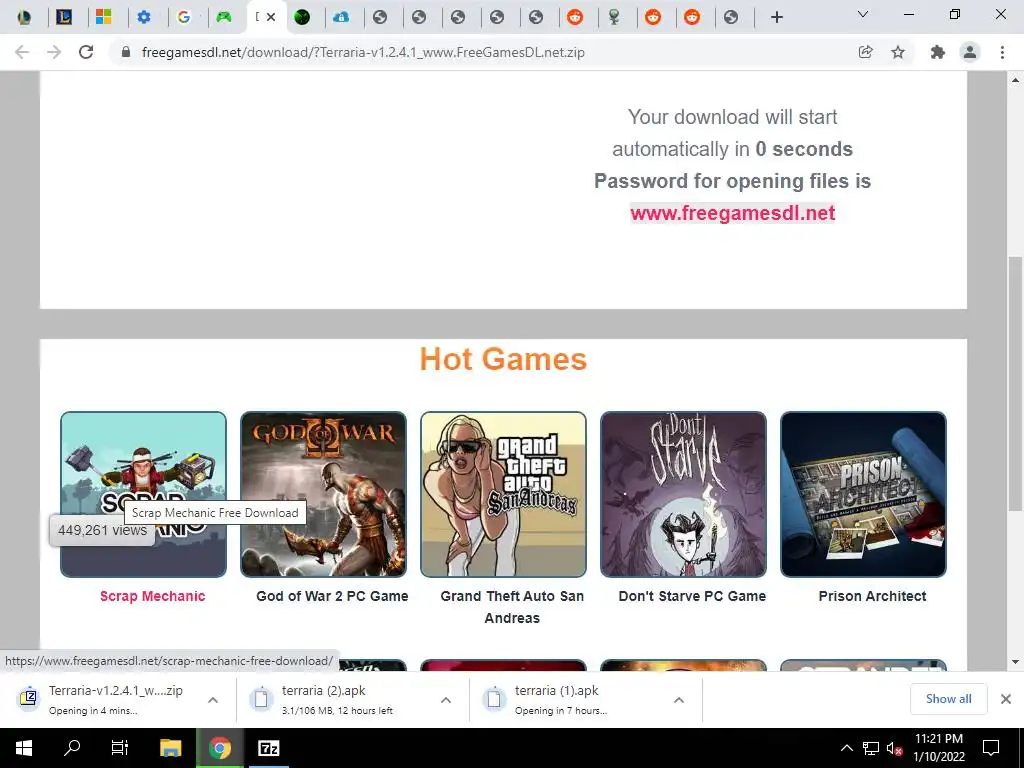Expand options for Terraria zip download
Screen dimensions: 1024x768
(213, 699)
